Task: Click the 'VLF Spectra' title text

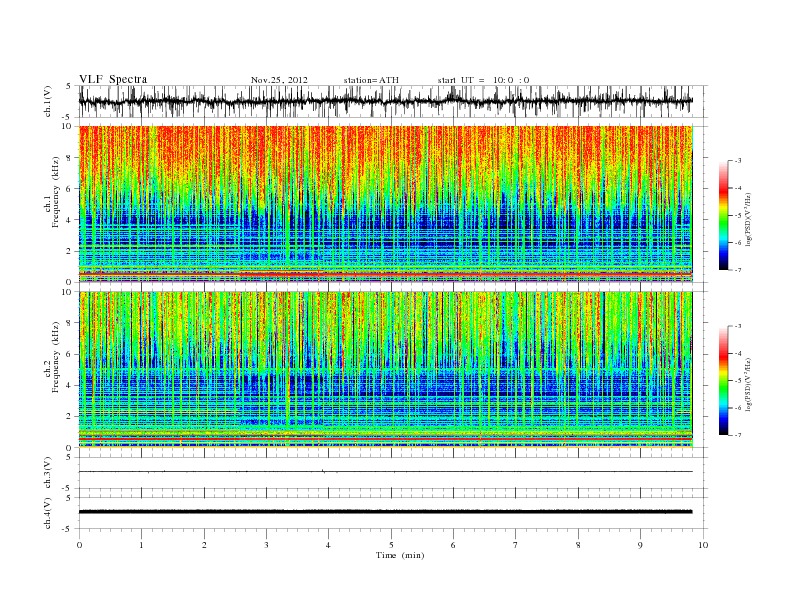Action: (x=113, y=79)
